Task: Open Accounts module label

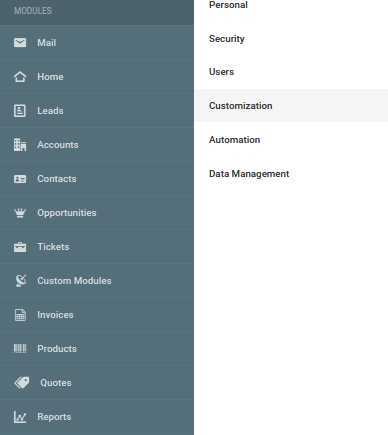Action: point(58,145)
